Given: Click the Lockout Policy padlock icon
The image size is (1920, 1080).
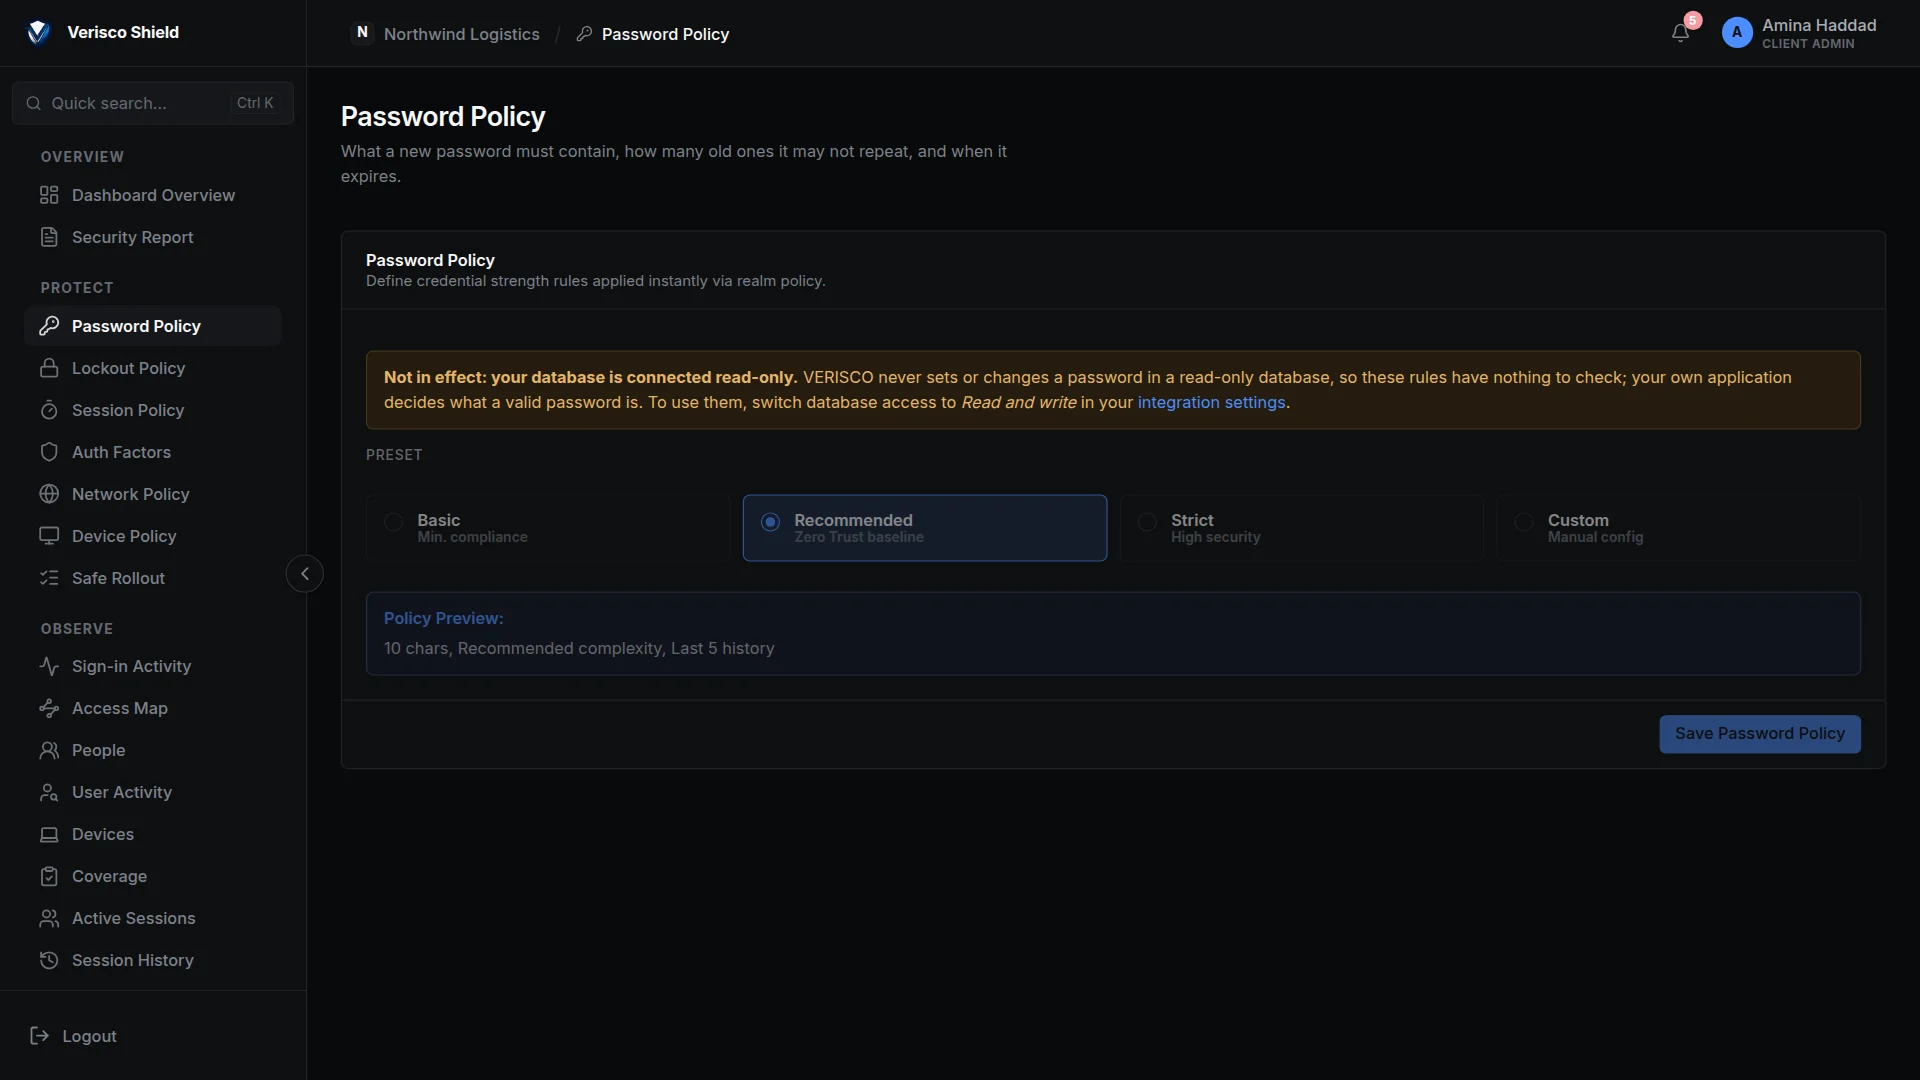Looking at the screenshot, I should coord(49,368).
